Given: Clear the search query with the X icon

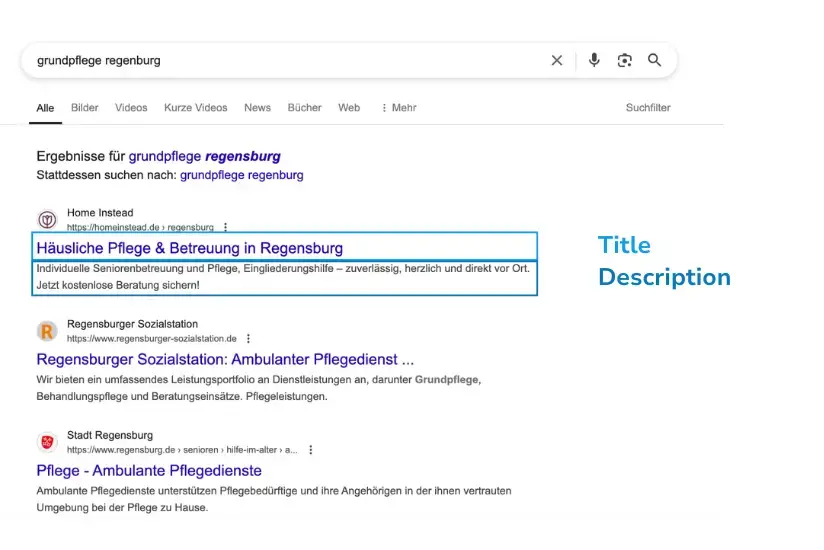Looking at the screenshot, I should coord(557,60).
